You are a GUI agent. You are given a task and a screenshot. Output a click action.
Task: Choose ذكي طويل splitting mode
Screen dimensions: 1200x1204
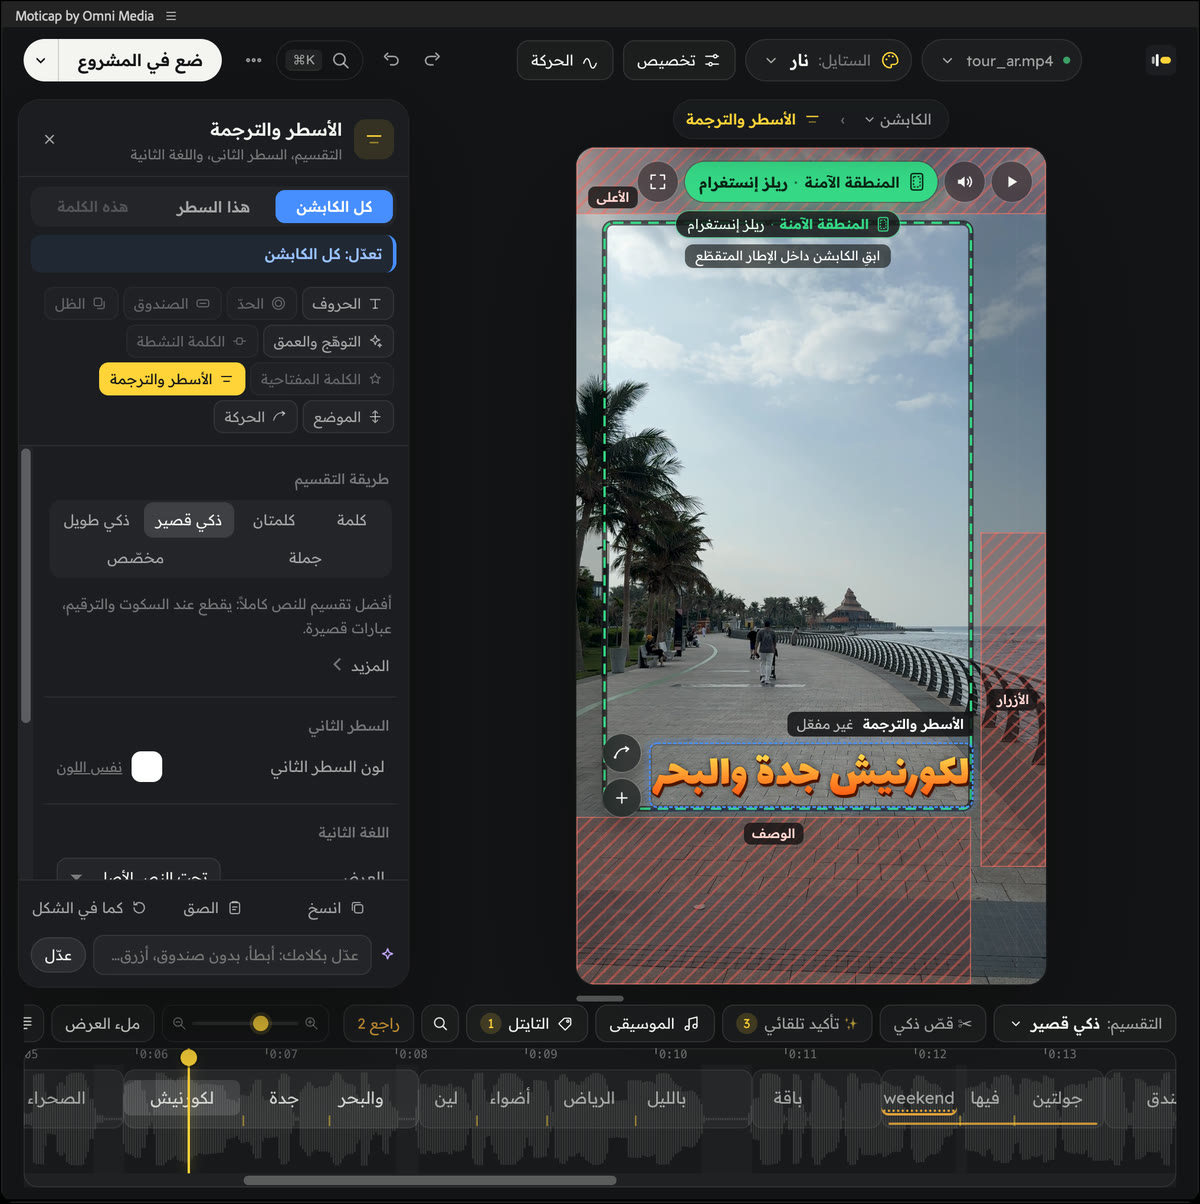coord(97,520)
